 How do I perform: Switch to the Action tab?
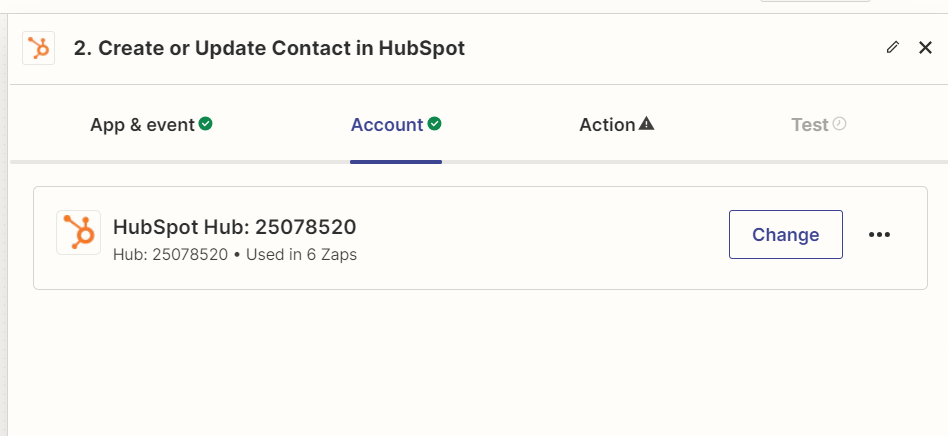click(x=617, y=125)
